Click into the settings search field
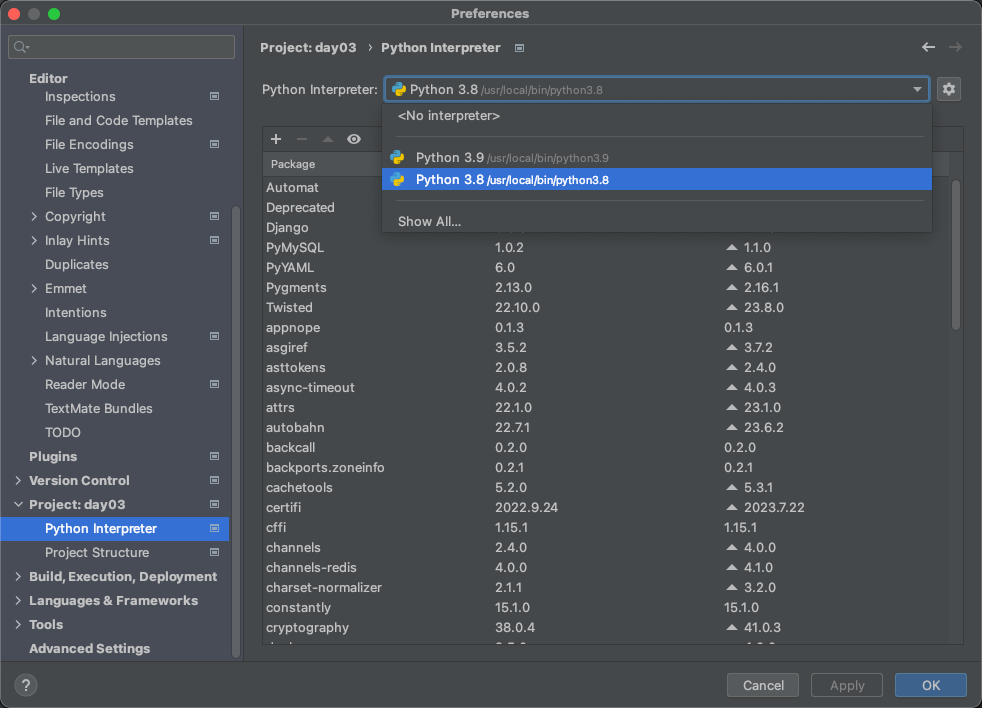Image resolution: width=982 pixels, height=708 pixels. pyautogui.click(x=121, y=47)
